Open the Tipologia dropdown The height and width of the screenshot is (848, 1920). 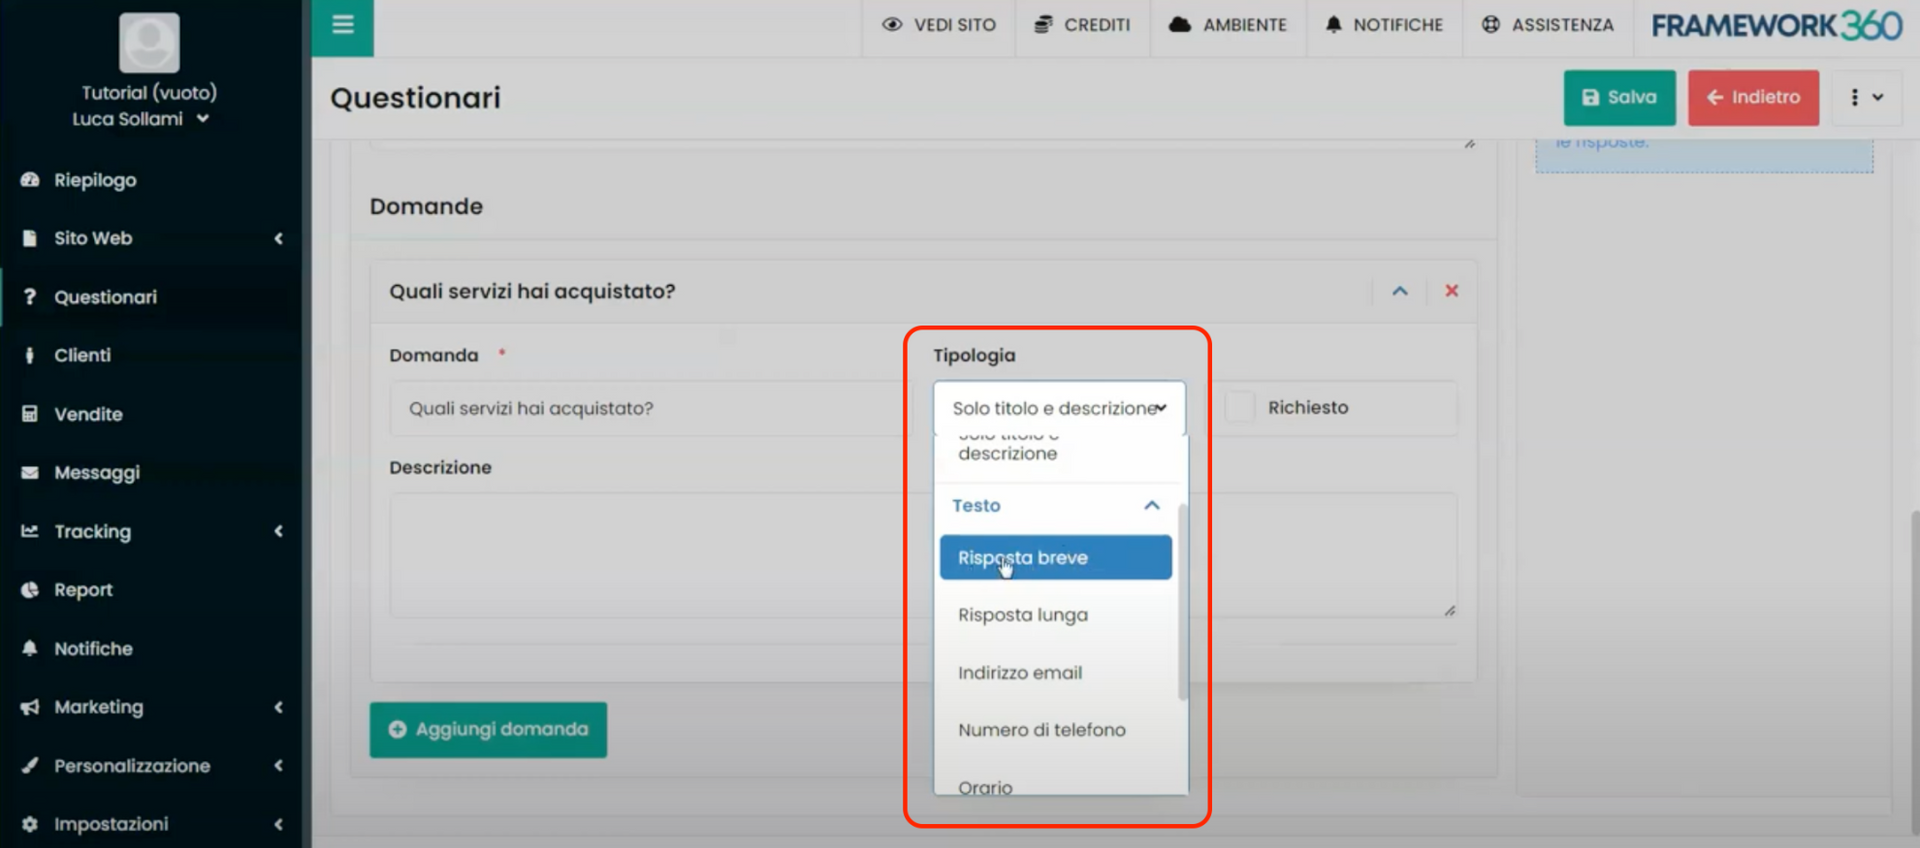[x=1059, y=408]
